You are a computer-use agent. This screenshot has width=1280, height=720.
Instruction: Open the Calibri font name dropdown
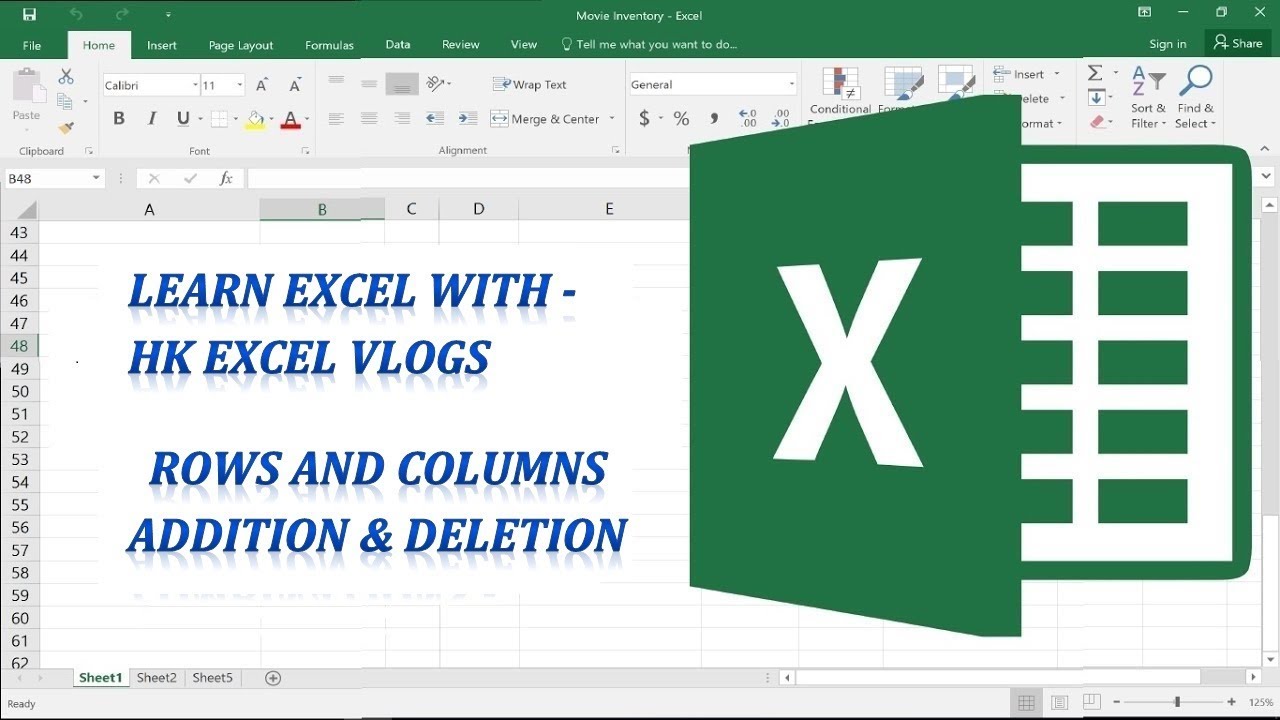[x=195, y=86]
